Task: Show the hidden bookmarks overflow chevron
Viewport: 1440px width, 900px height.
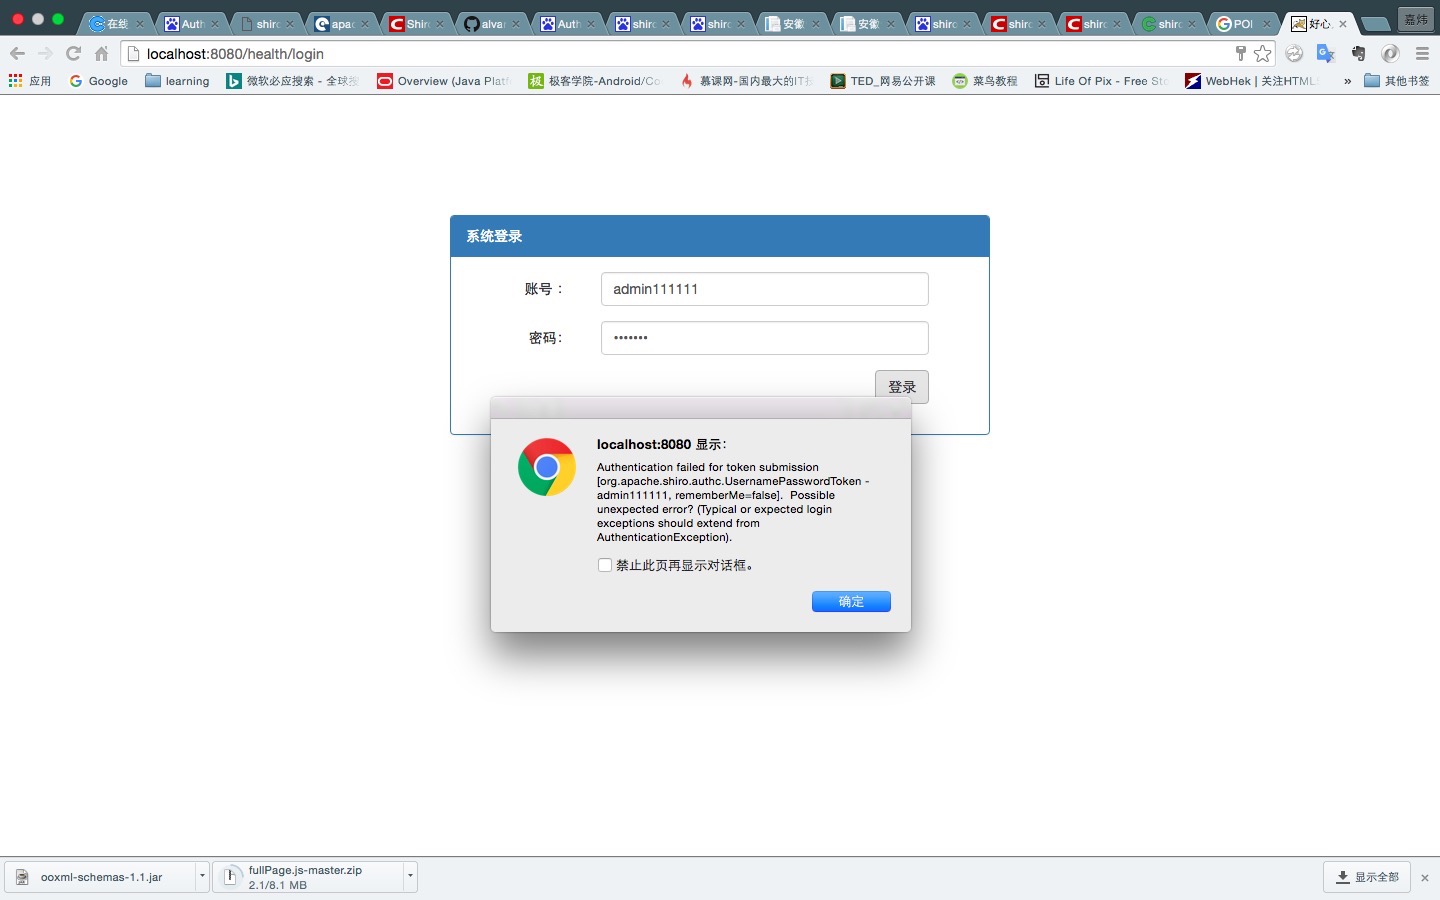Action: tap(1347, 81)
